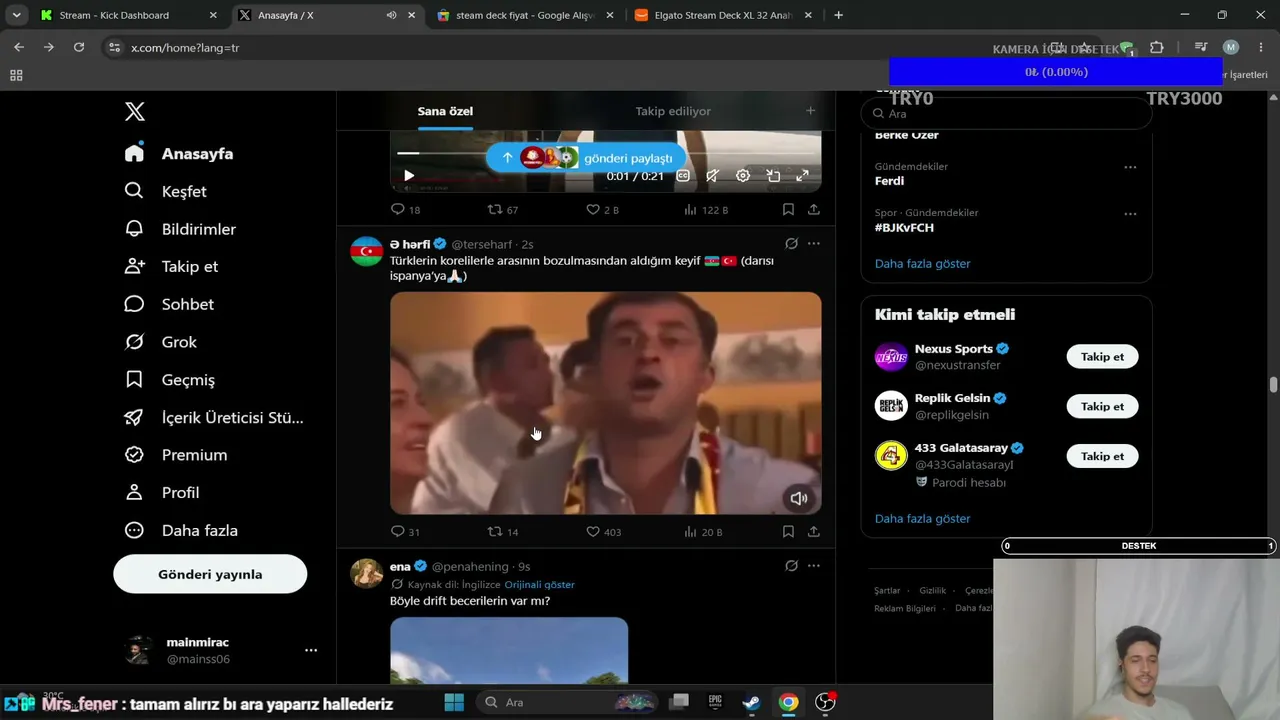Open the mainmirac account menu
Image resolution: width=1280 pixels, height=720 pixels.
[219, 650]
